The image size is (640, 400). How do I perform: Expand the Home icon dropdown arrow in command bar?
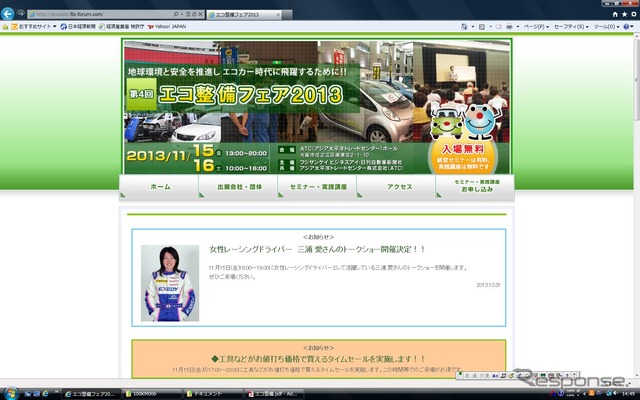point(473,27)
